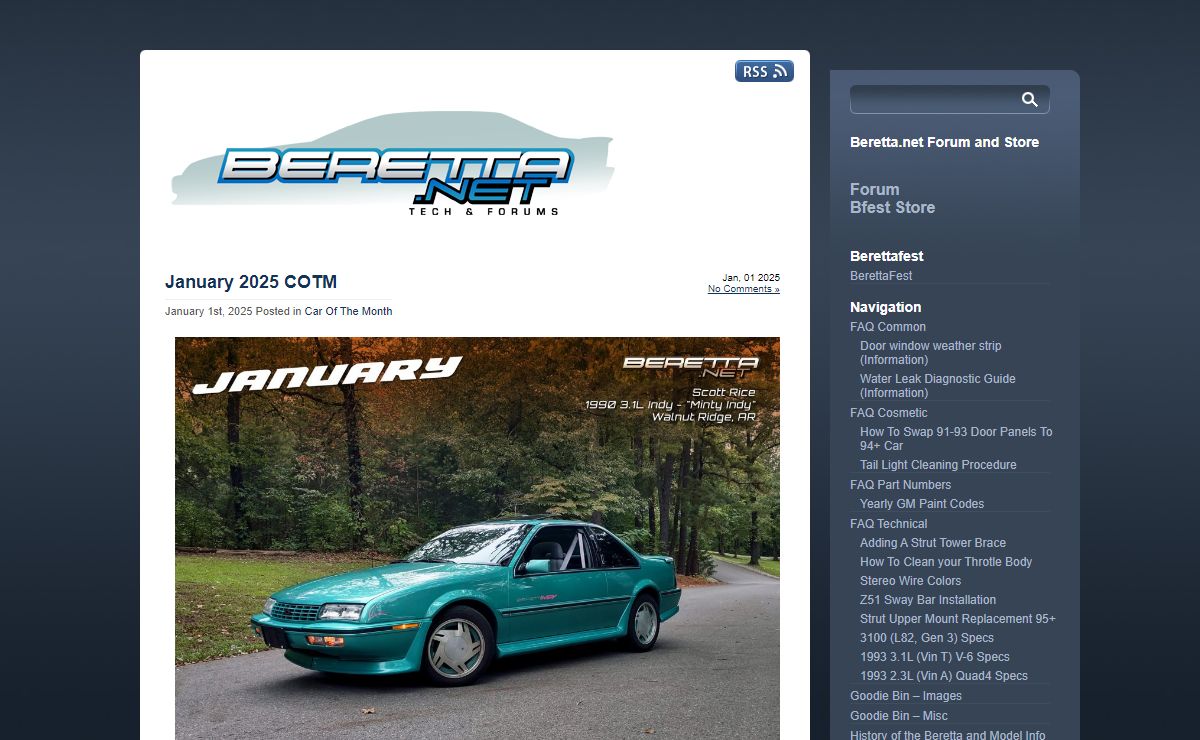Open Stereo Wire Colors page
Screen dimensions: 1200x740
point(910,581)
